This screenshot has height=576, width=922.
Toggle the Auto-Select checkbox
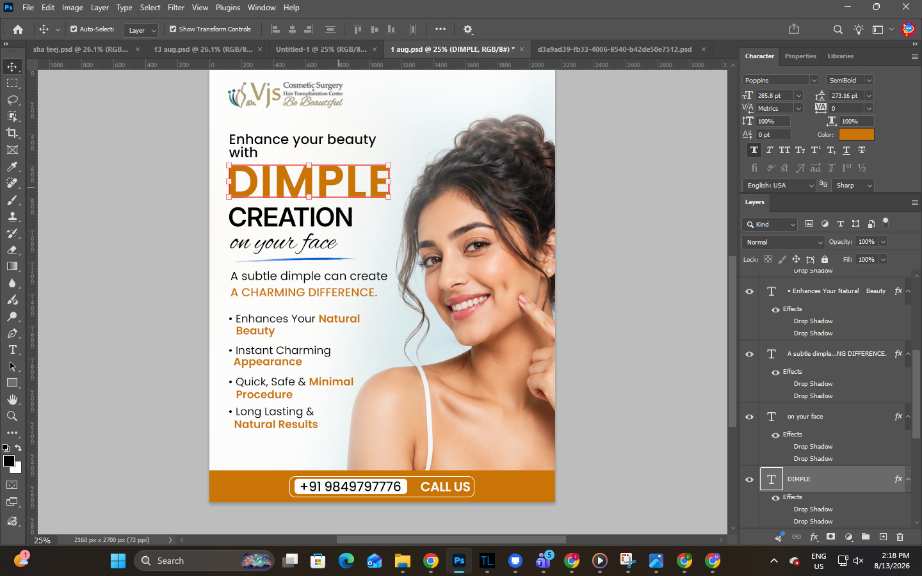[x=74, y=29]
